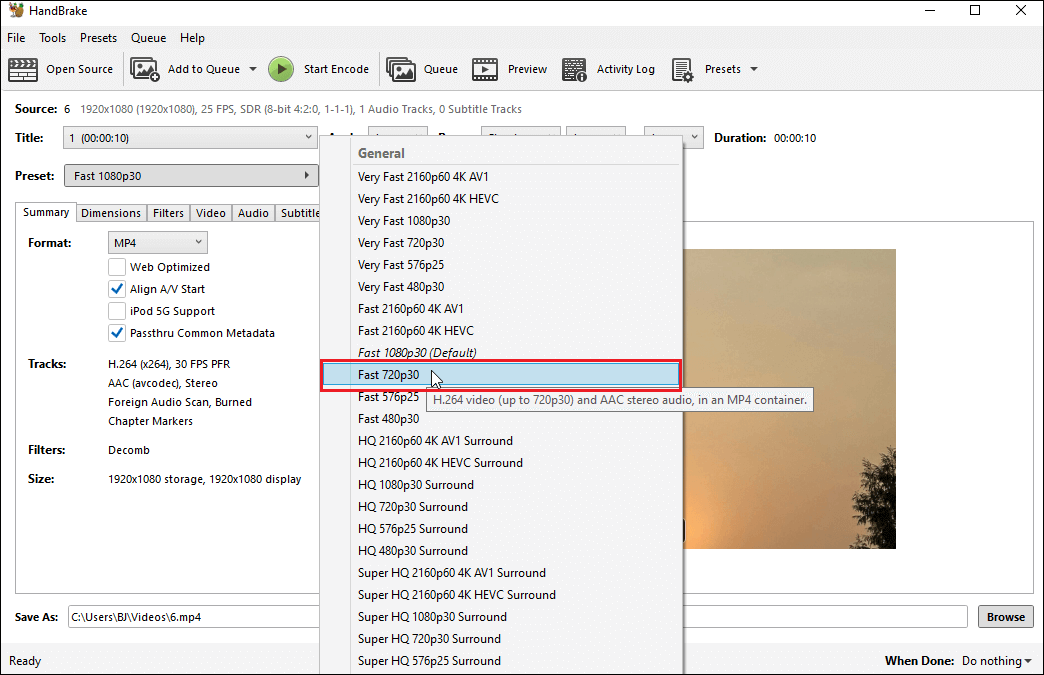Select preset Very Fast 1080p30

coord(501,221)
